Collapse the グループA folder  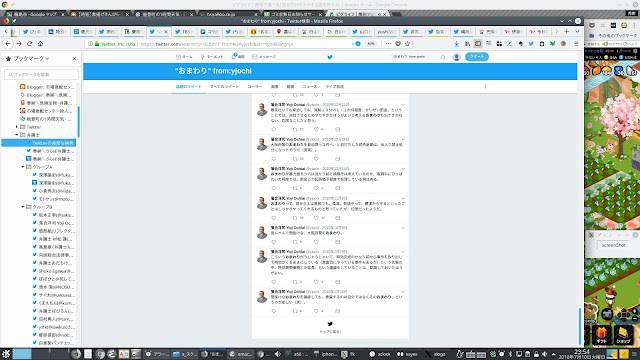pos(23,167)
